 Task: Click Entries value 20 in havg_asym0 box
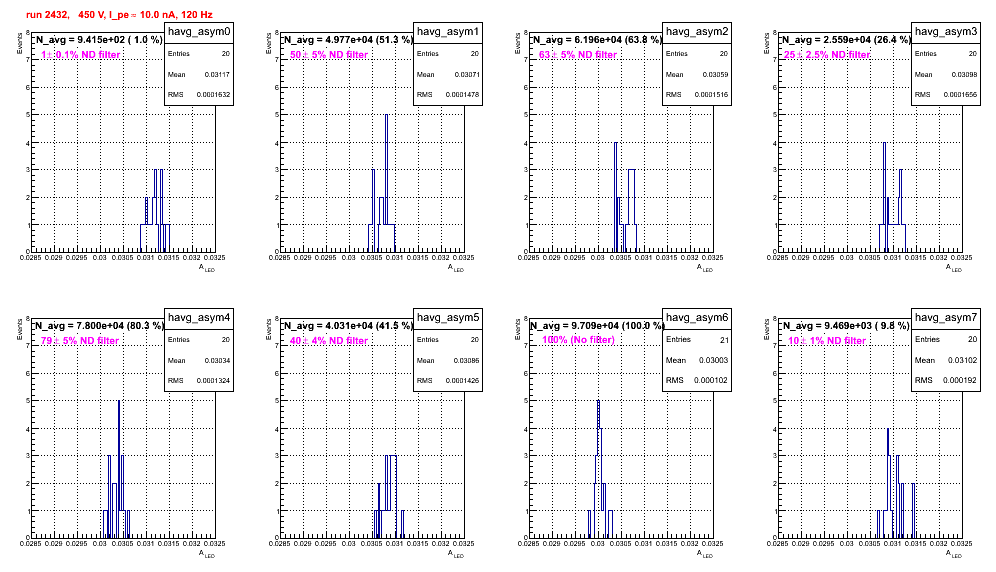225,54
